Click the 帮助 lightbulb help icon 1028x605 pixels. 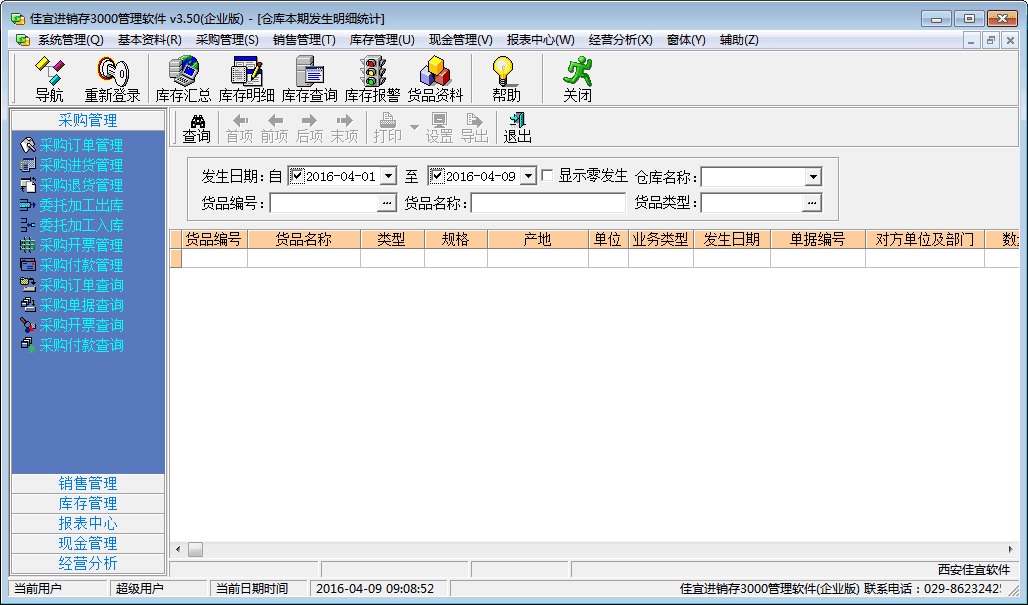pos(506,79)
